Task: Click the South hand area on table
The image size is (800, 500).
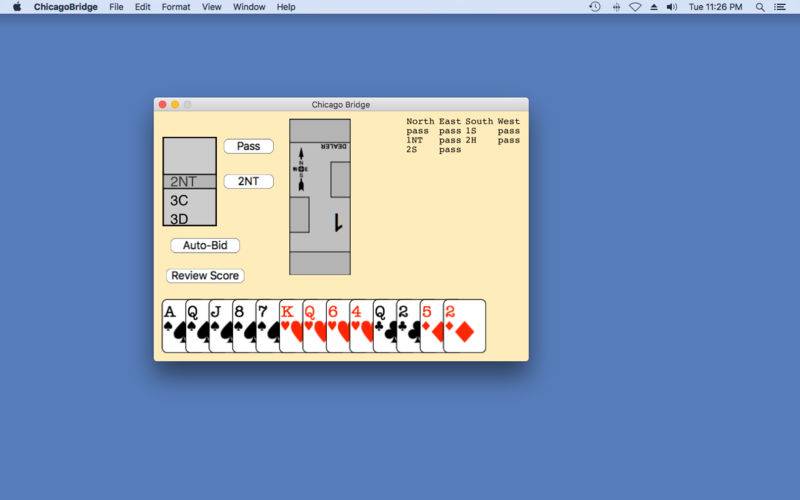Action: (x=320, y=263)
